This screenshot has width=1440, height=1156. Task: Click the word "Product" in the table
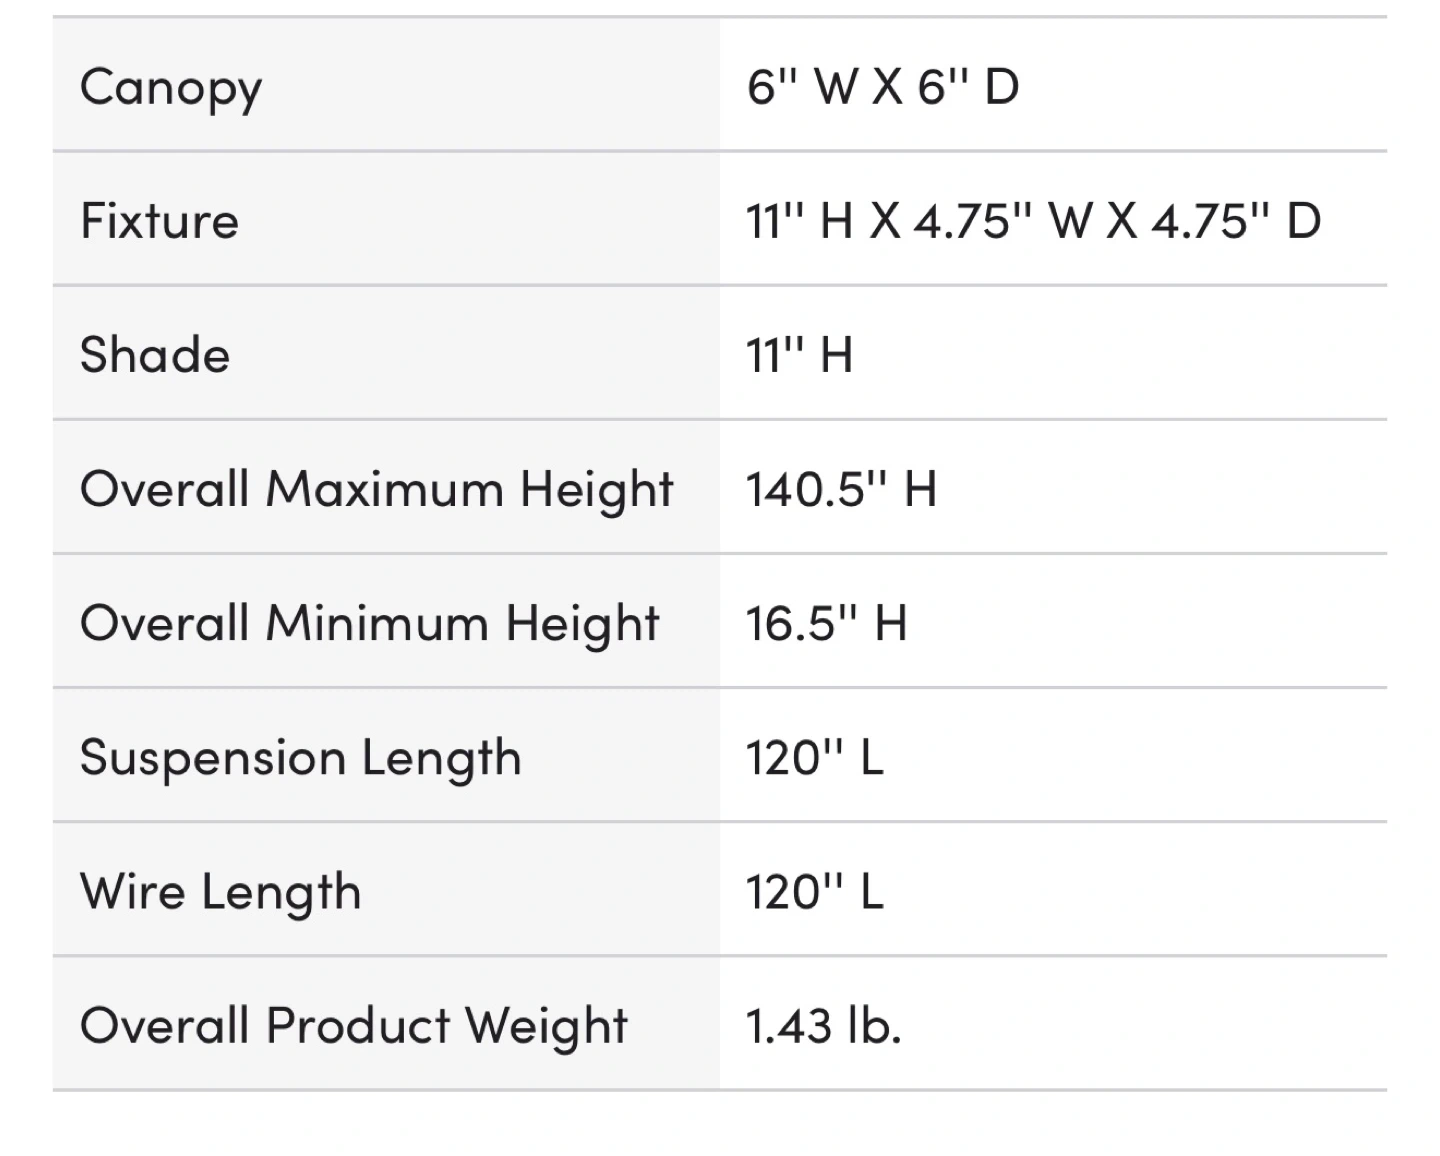pos(358,1026)
